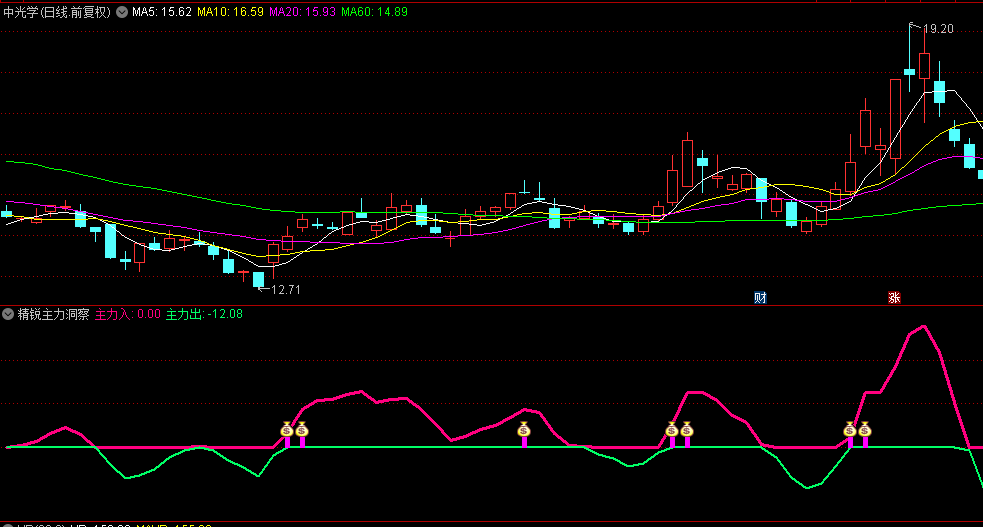Screen dimensions: 983x527
Task: Select the green MA60 14.89 label
Action: (374, 13)
